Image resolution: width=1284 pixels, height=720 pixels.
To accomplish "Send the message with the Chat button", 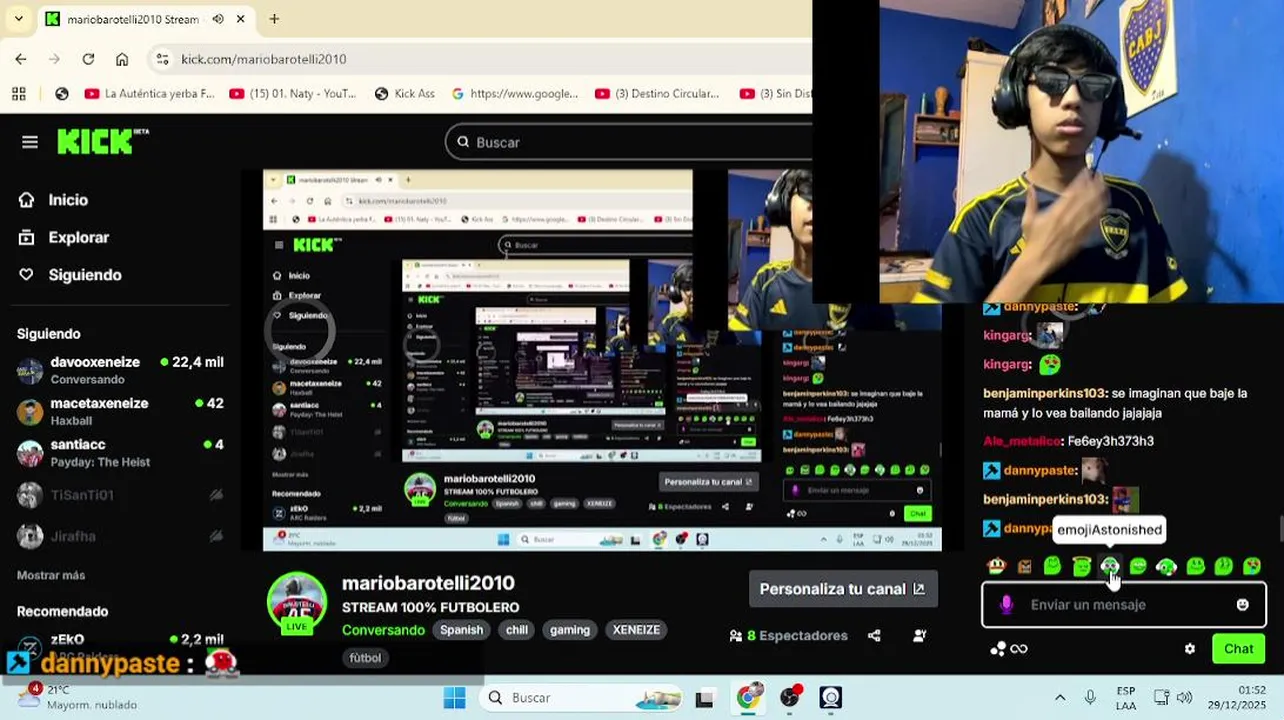I will click(x=1238, y=649).
